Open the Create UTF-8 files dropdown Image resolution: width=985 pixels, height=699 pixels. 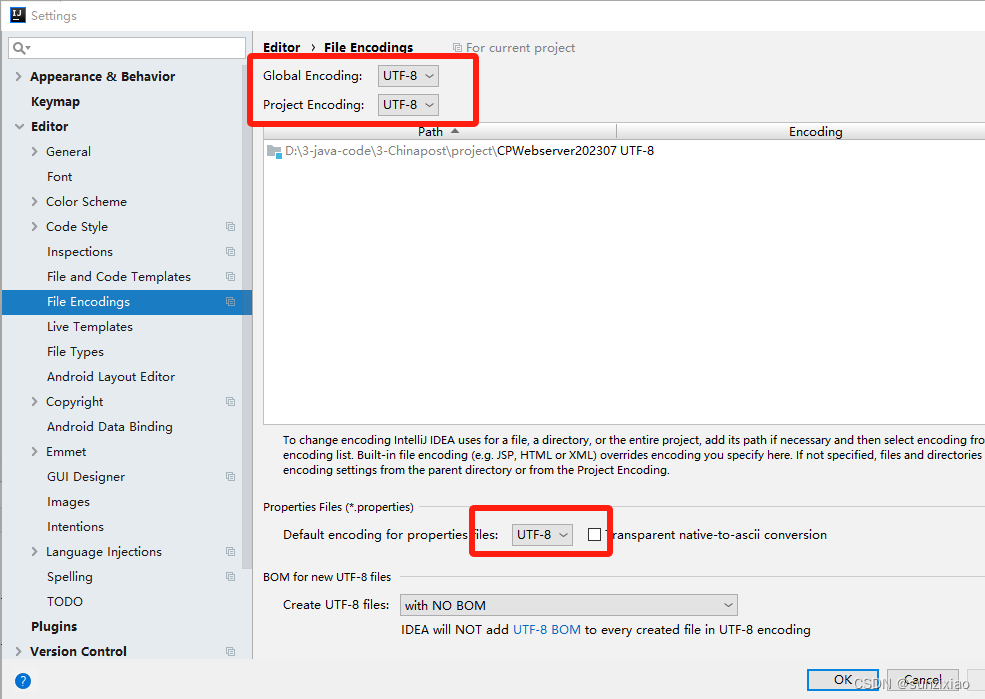[x=568, y=605]
